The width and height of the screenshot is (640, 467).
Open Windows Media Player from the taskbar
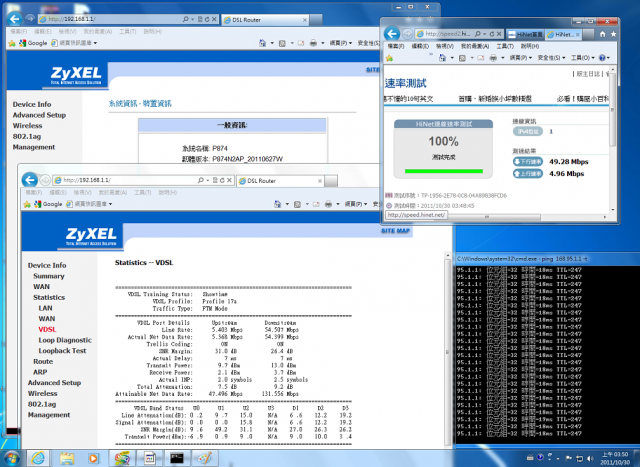[93, 458]
